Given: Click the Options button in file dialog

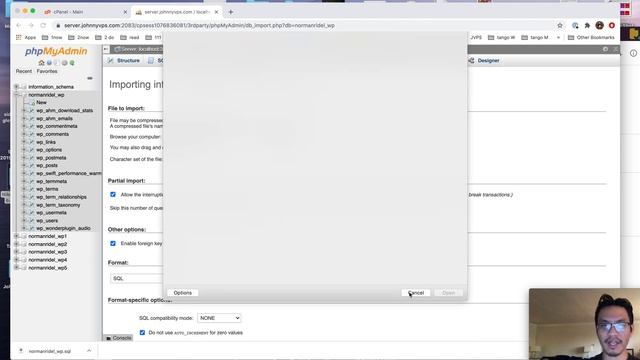Looking at the screenshot, I should coord(182,293).
